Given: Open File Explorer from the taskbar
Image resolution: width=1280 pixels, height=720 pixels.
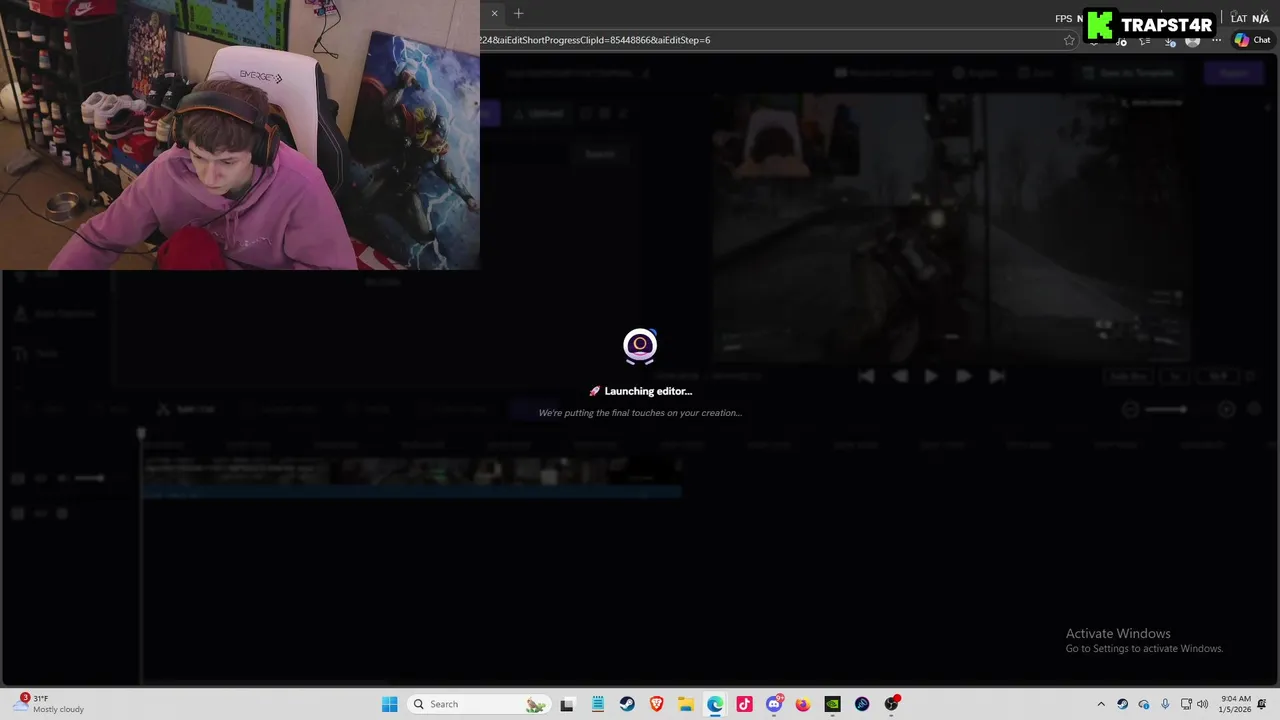Looking at the screenshot, I should pos(685,704).
